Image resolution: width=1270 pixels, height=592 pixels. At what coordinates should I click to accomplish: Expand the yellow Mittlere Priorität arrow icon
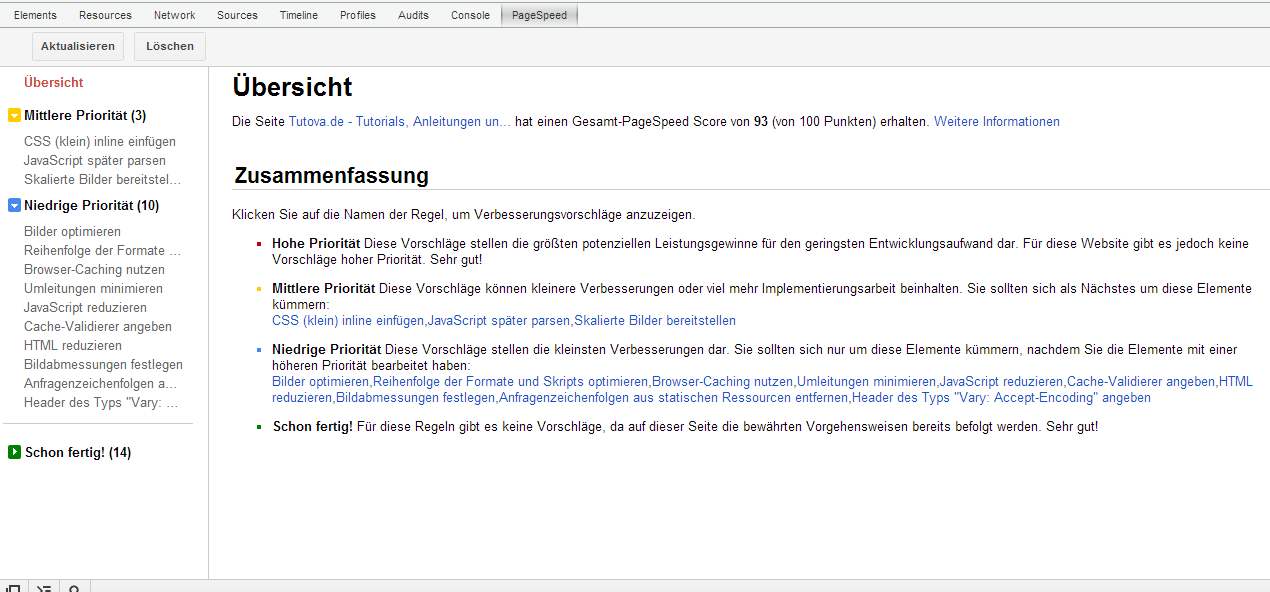click(x=14, y=115)
